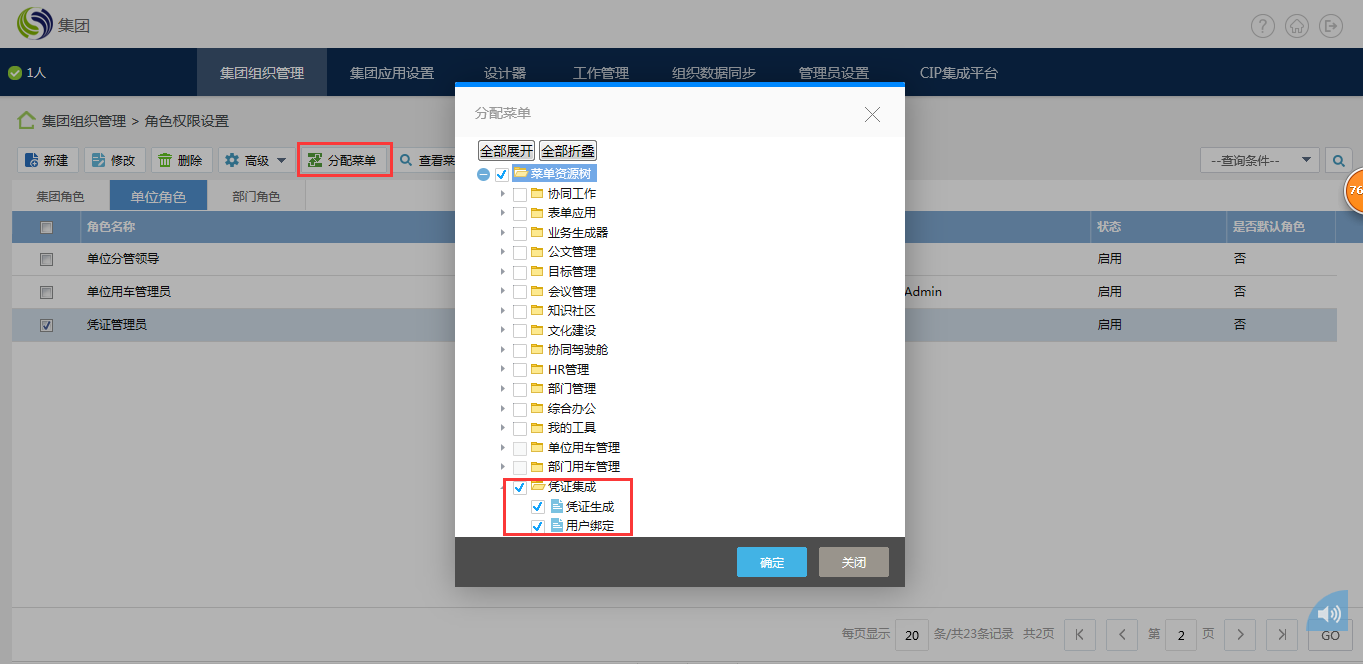
Task: Click the breadcrumb house icon
Action: tap(26, 120)
